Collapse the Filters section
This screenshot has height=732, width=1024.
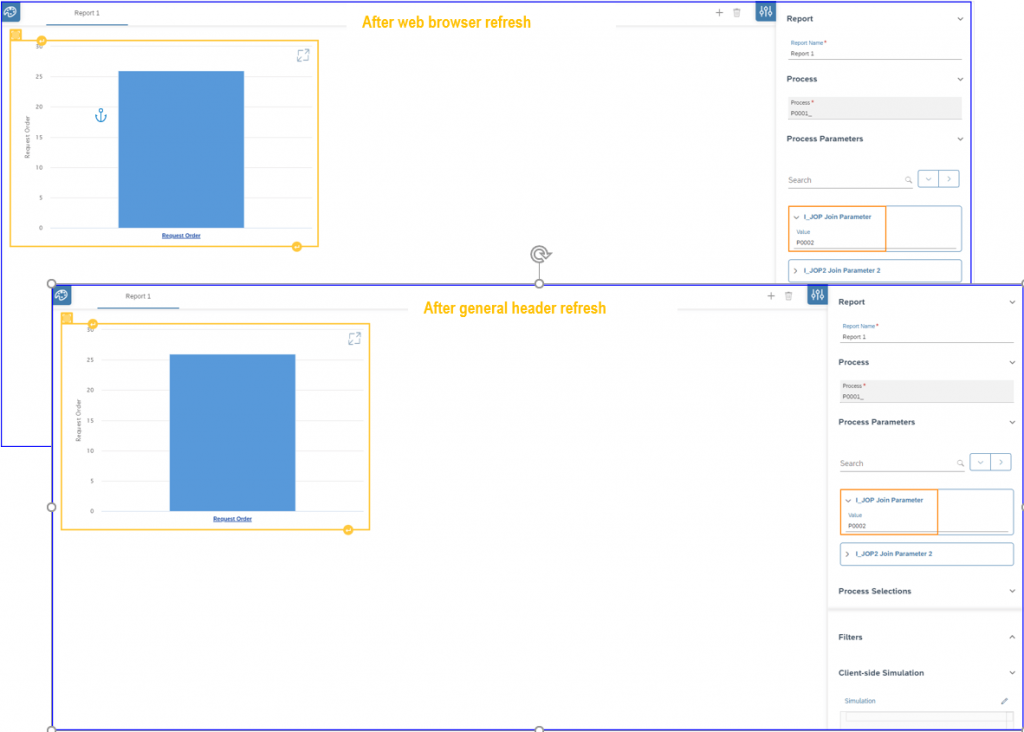[x=1012, y=637]
